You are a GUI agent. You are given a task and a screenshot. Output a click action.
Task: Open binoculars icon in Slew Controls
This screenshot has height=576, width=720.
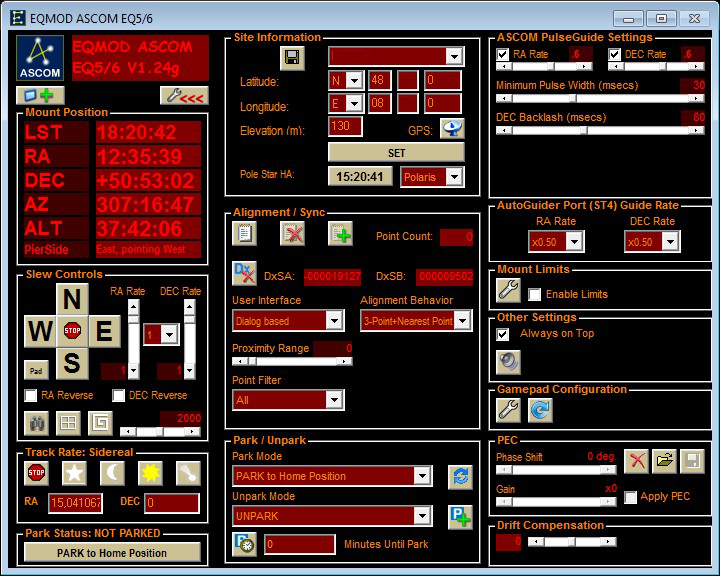(x=36, y=423)
